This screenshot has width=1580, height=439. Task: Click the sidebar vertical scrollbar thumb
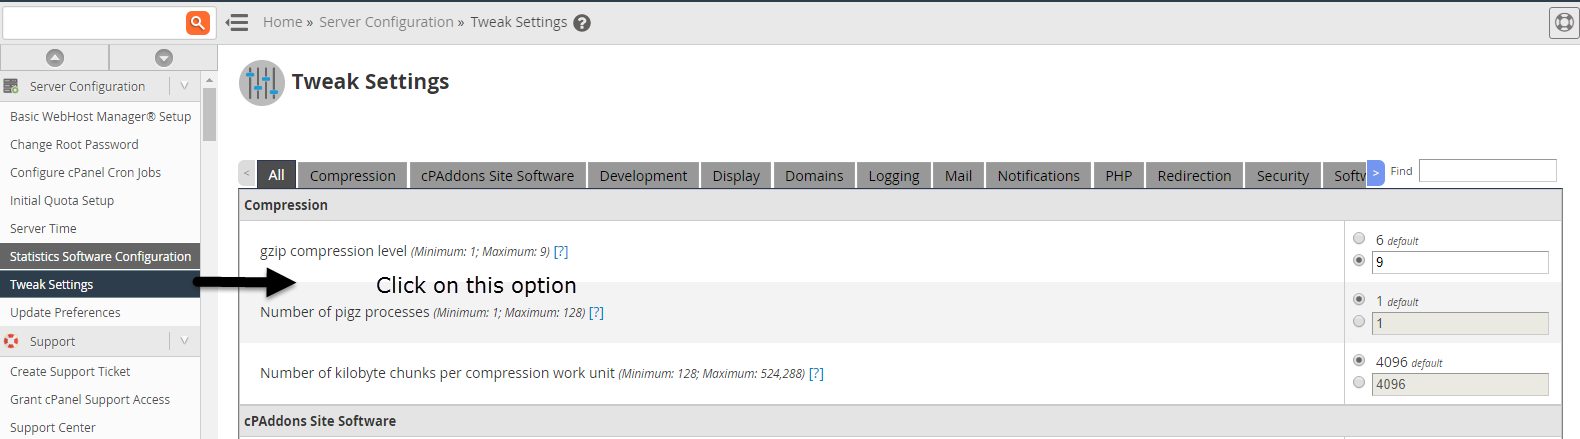[209, 114]
